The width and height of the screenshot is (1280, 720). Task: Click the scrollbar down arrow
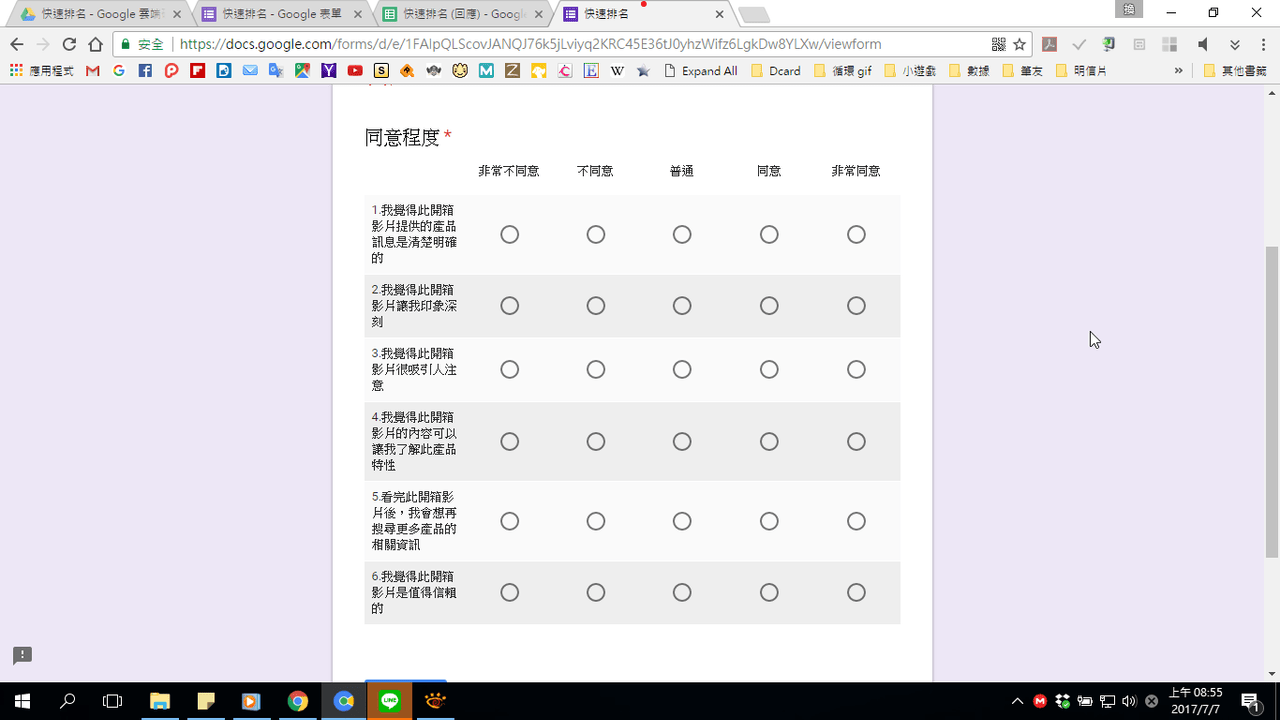[x=1272, y=674]
